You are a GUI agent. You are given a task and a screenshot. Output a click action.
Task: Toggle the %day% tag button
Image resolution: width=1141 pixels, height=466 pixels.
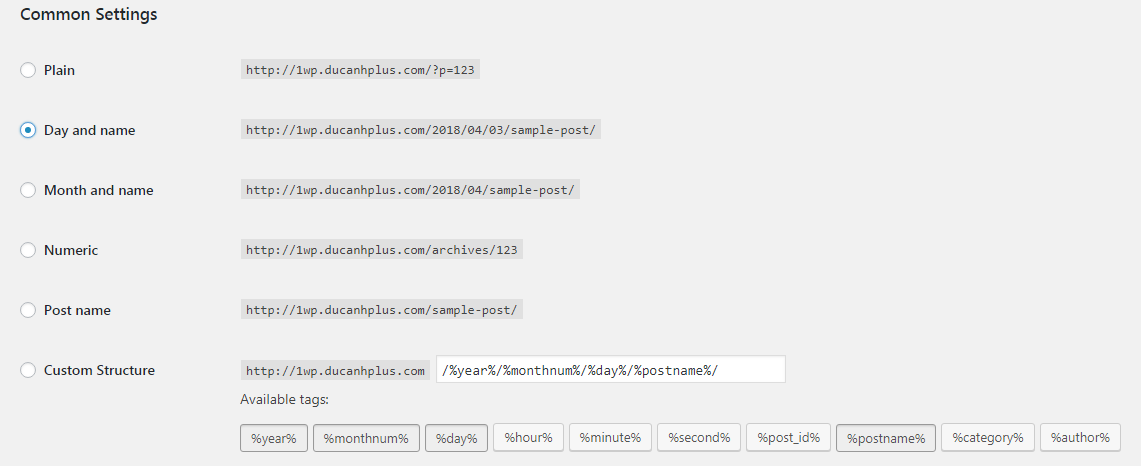[x=456, y=438]
